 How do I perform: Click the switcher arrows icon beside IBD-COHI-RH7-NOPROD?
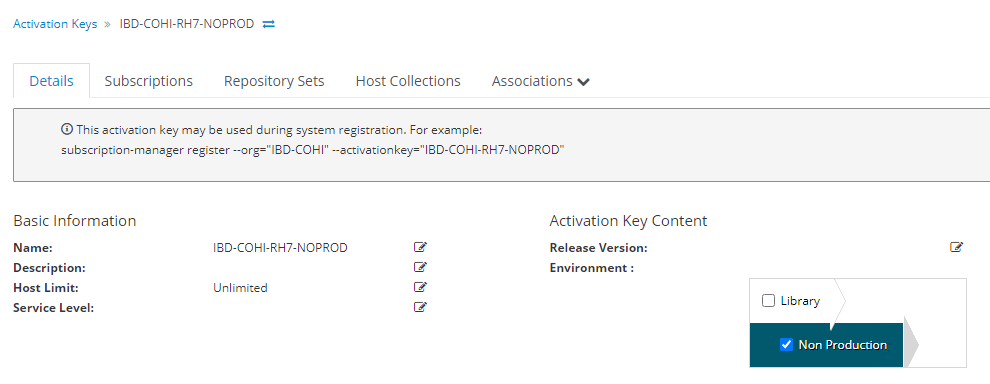point(269,24)
